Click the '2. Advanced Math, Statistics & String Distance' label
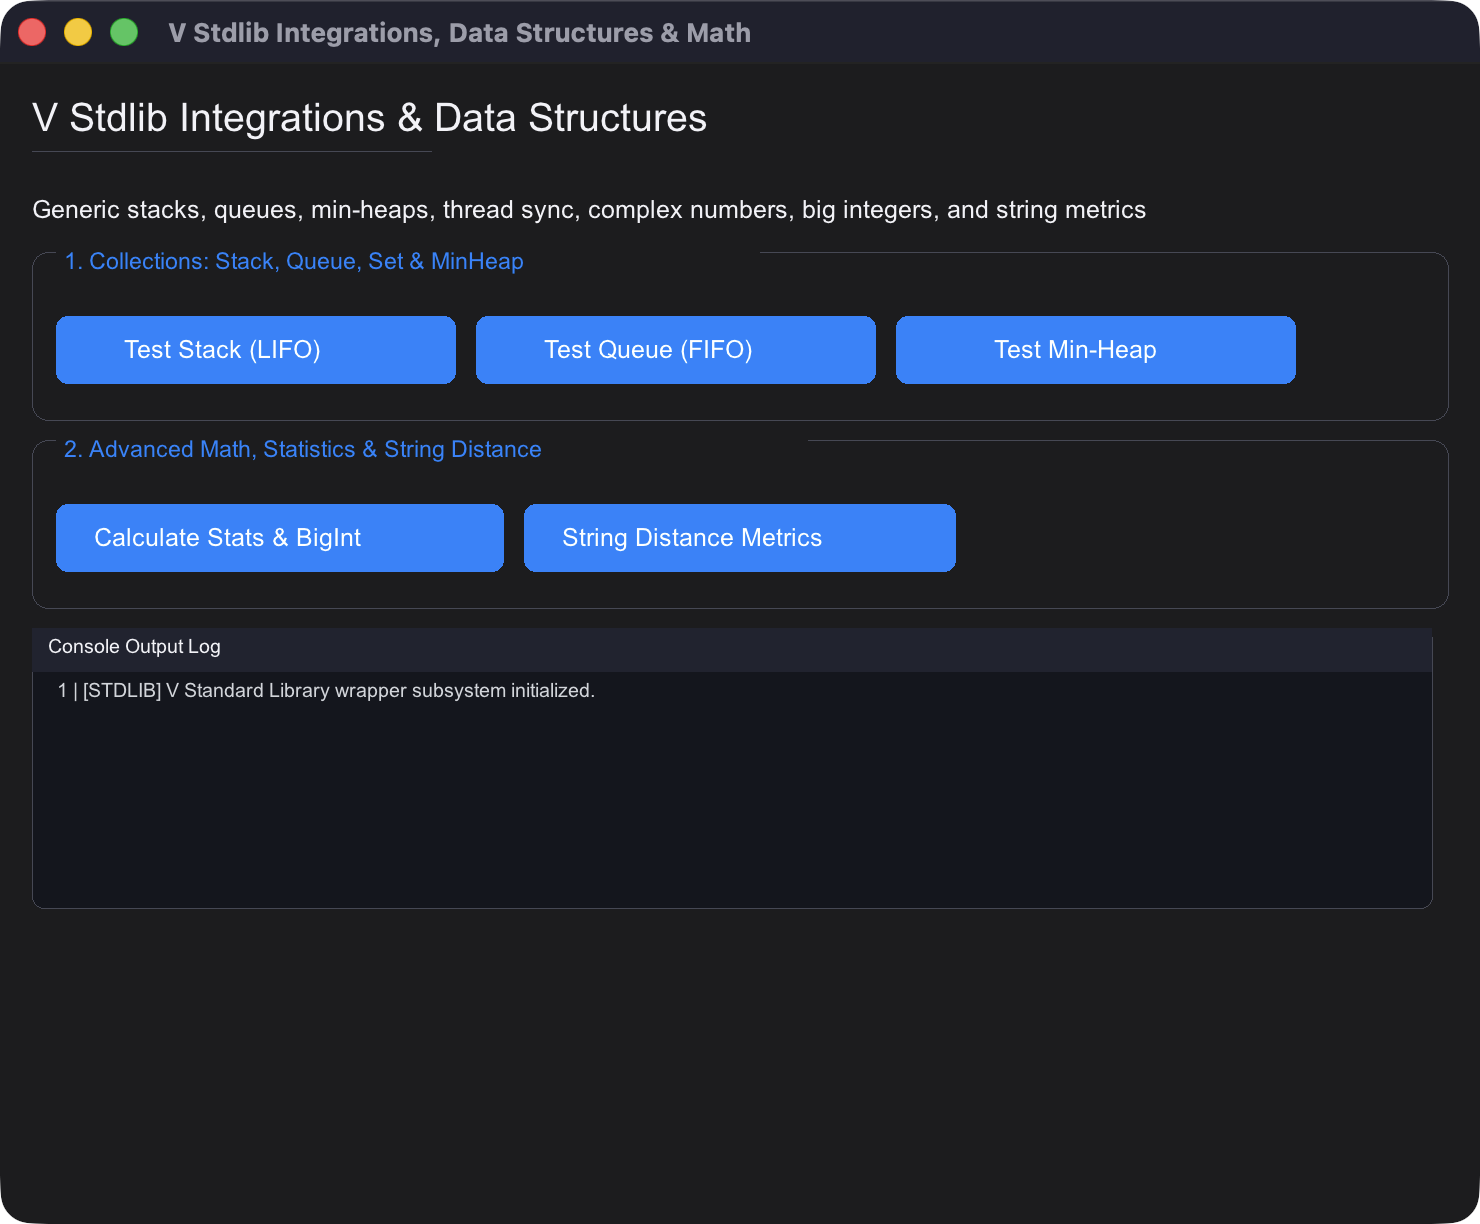 [303, 449]
